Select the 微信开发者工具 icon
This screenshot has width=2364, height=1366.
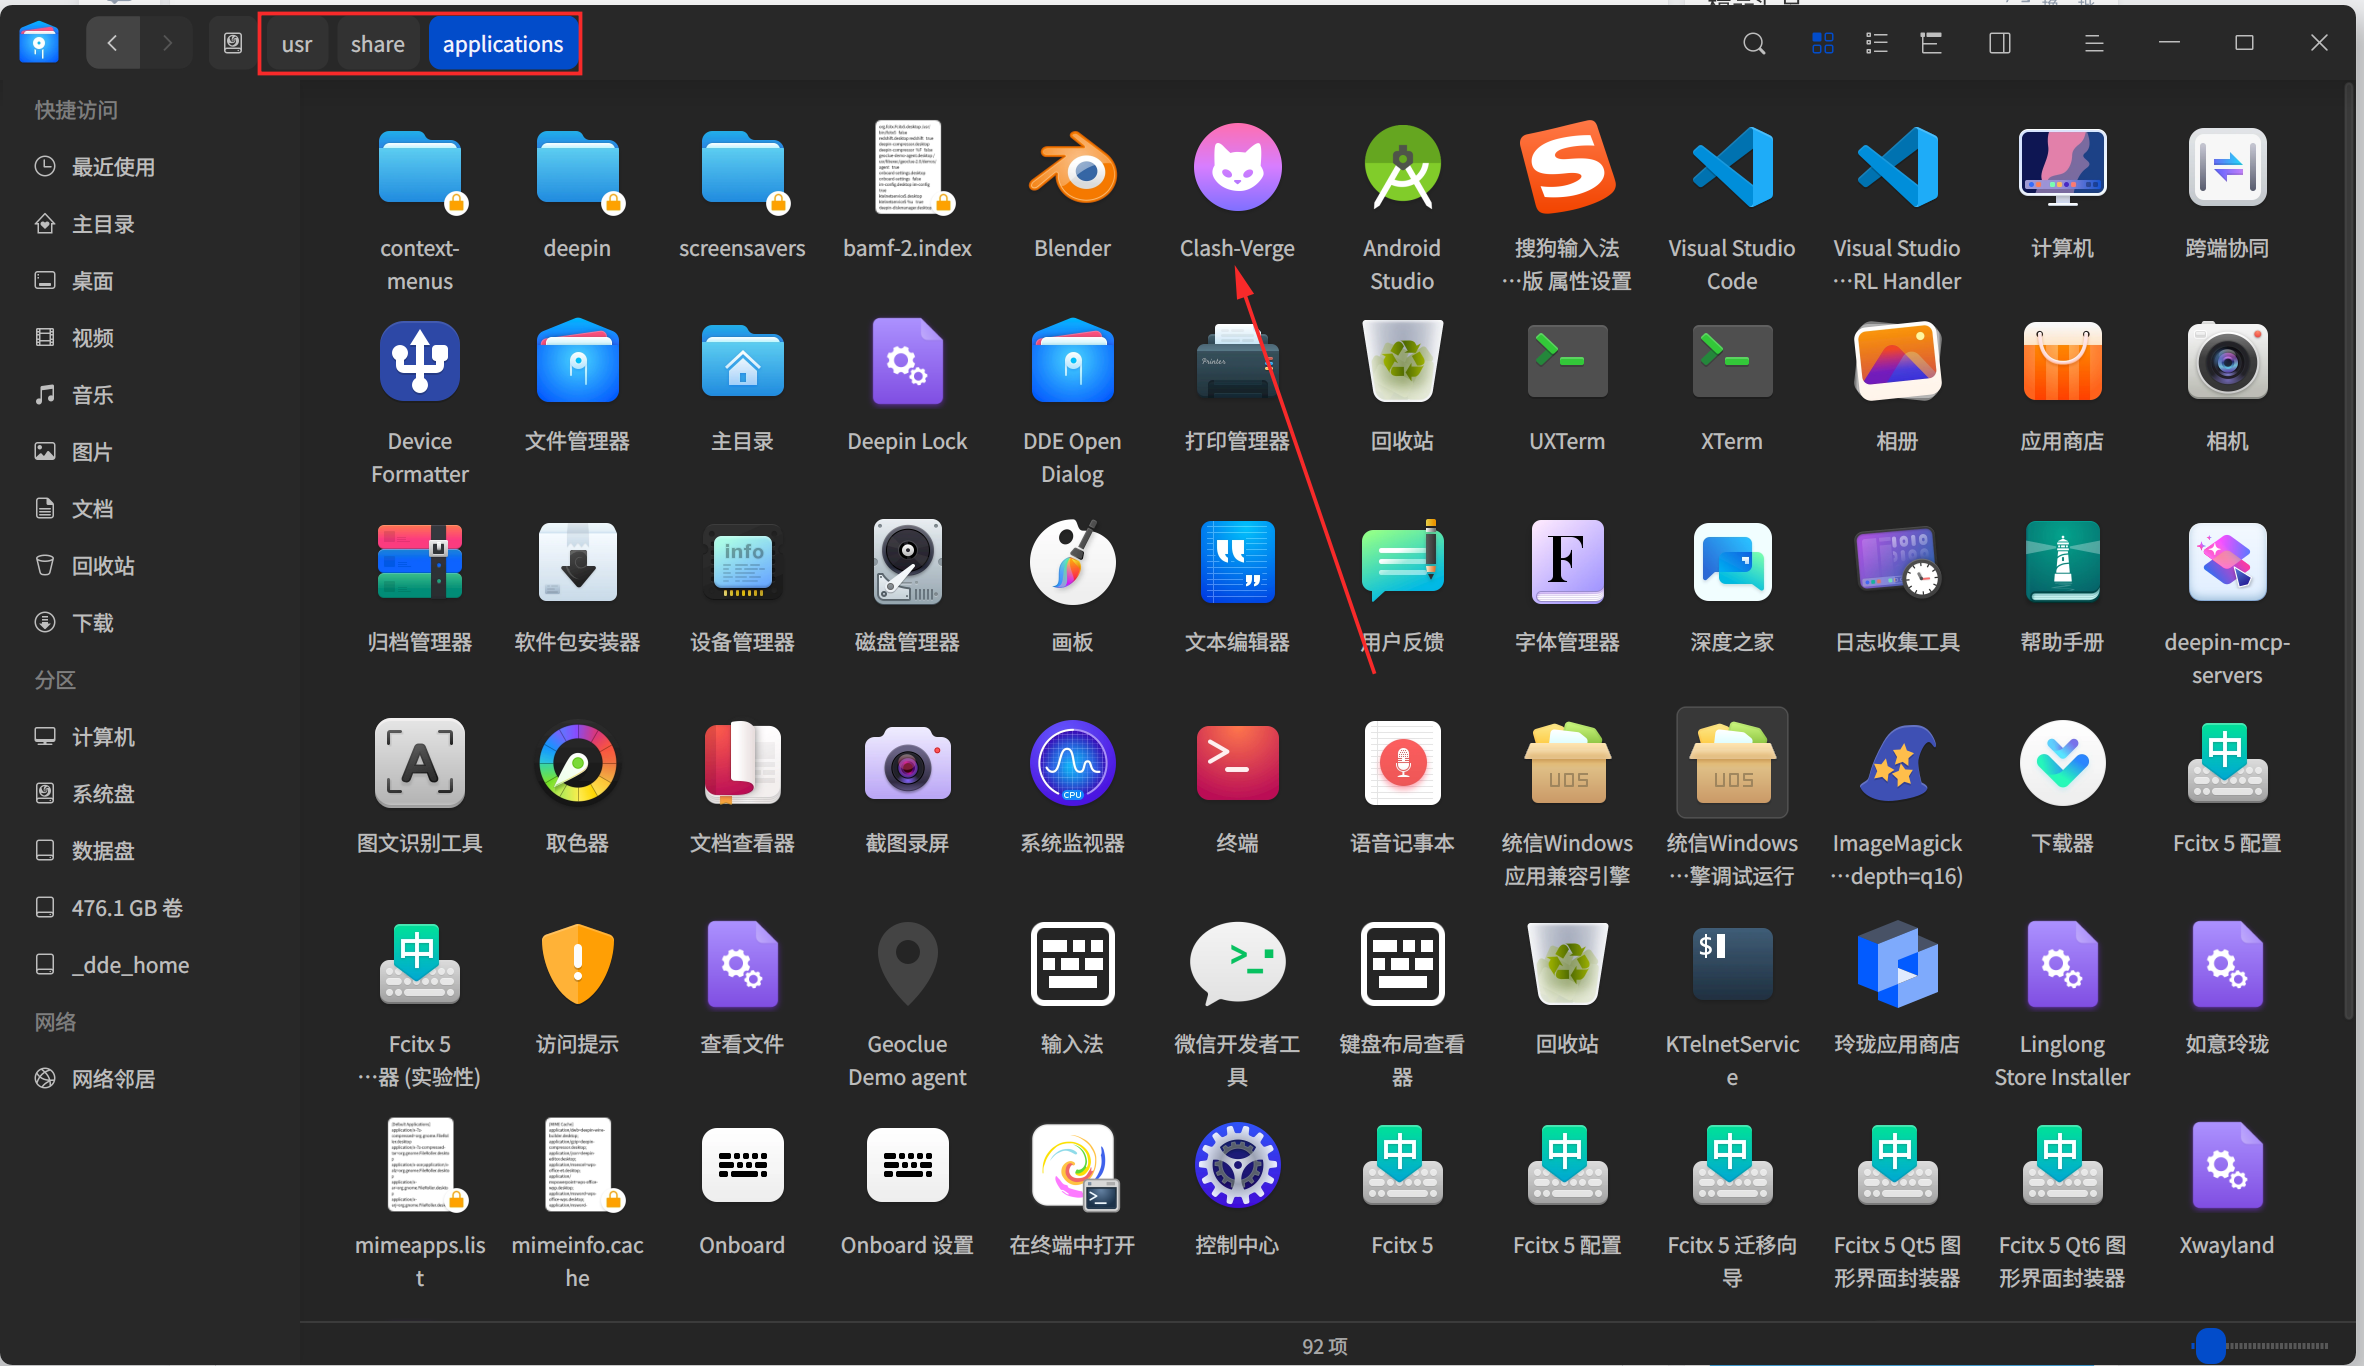pyautogui.click(x=1237, y=964)
